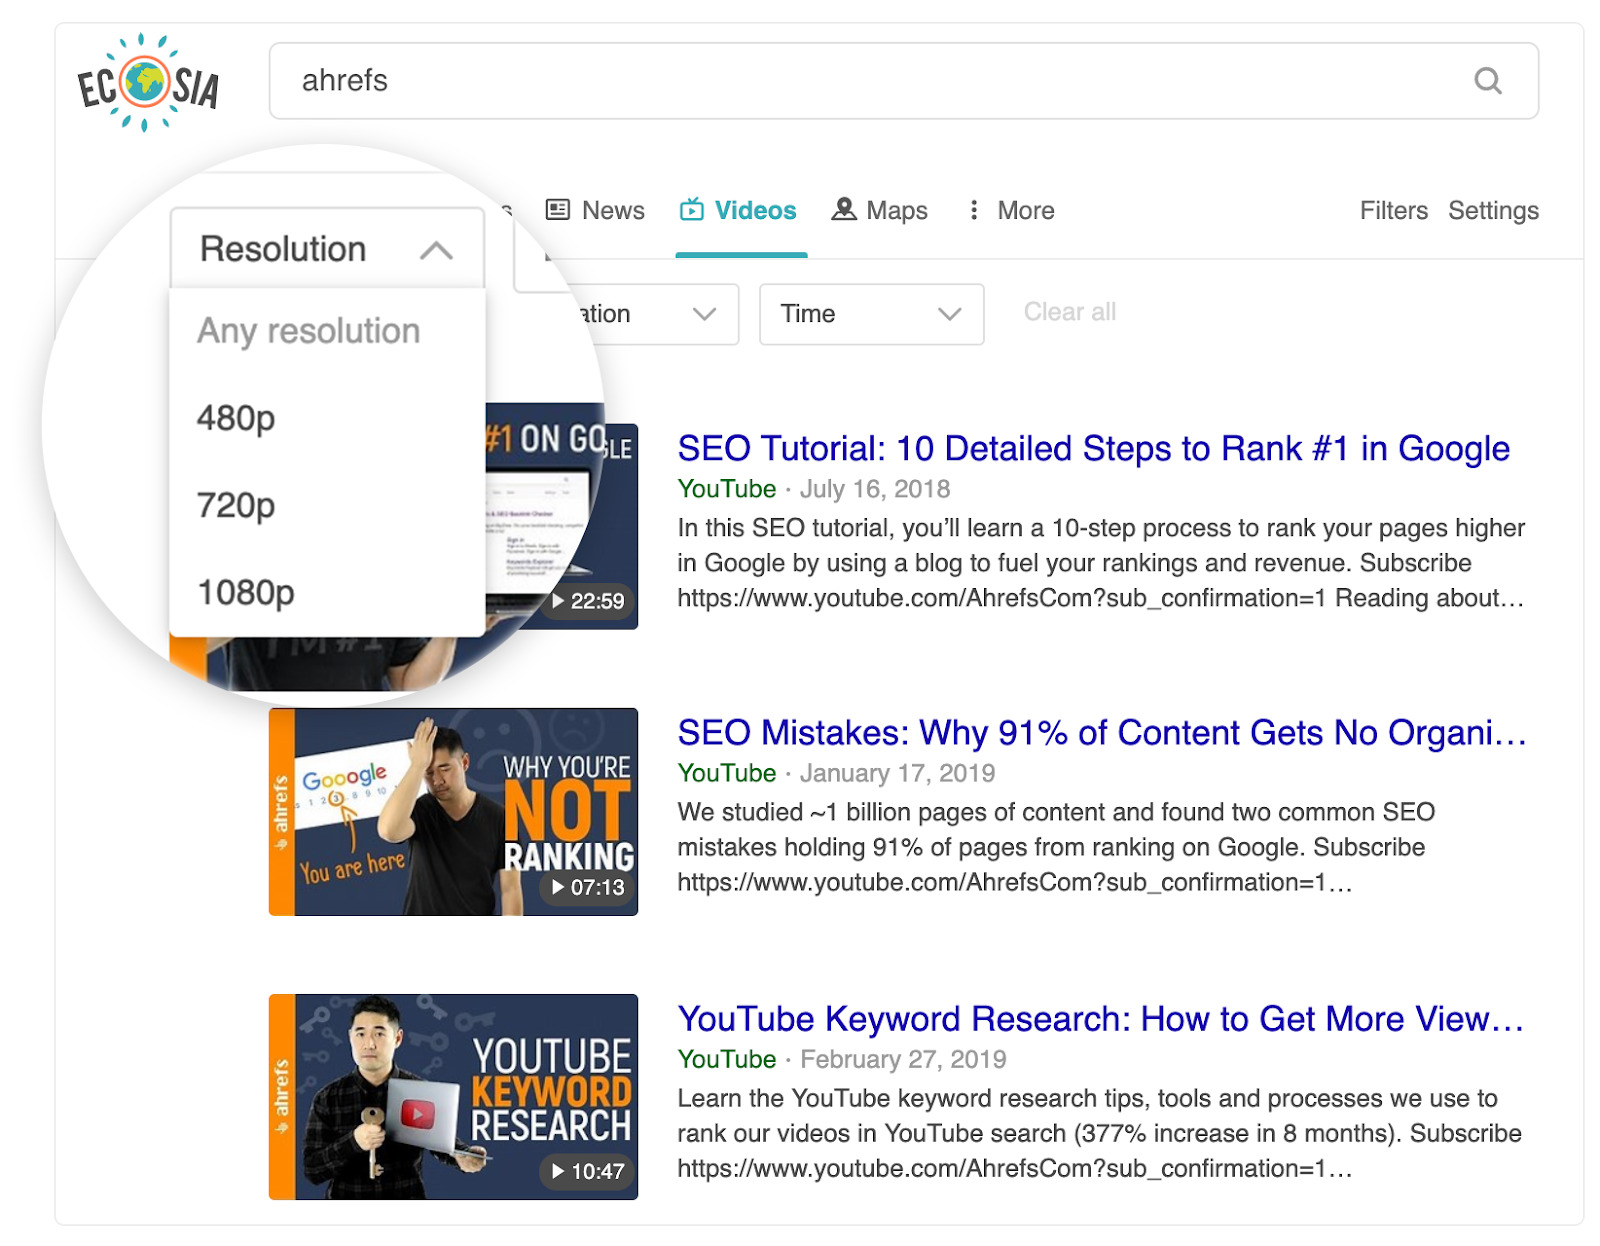This screenshot has height=1246, width=1600.
Task: Click the description starting 'We studied ~1 billion pages'
Action: (x=1056, y=847)
